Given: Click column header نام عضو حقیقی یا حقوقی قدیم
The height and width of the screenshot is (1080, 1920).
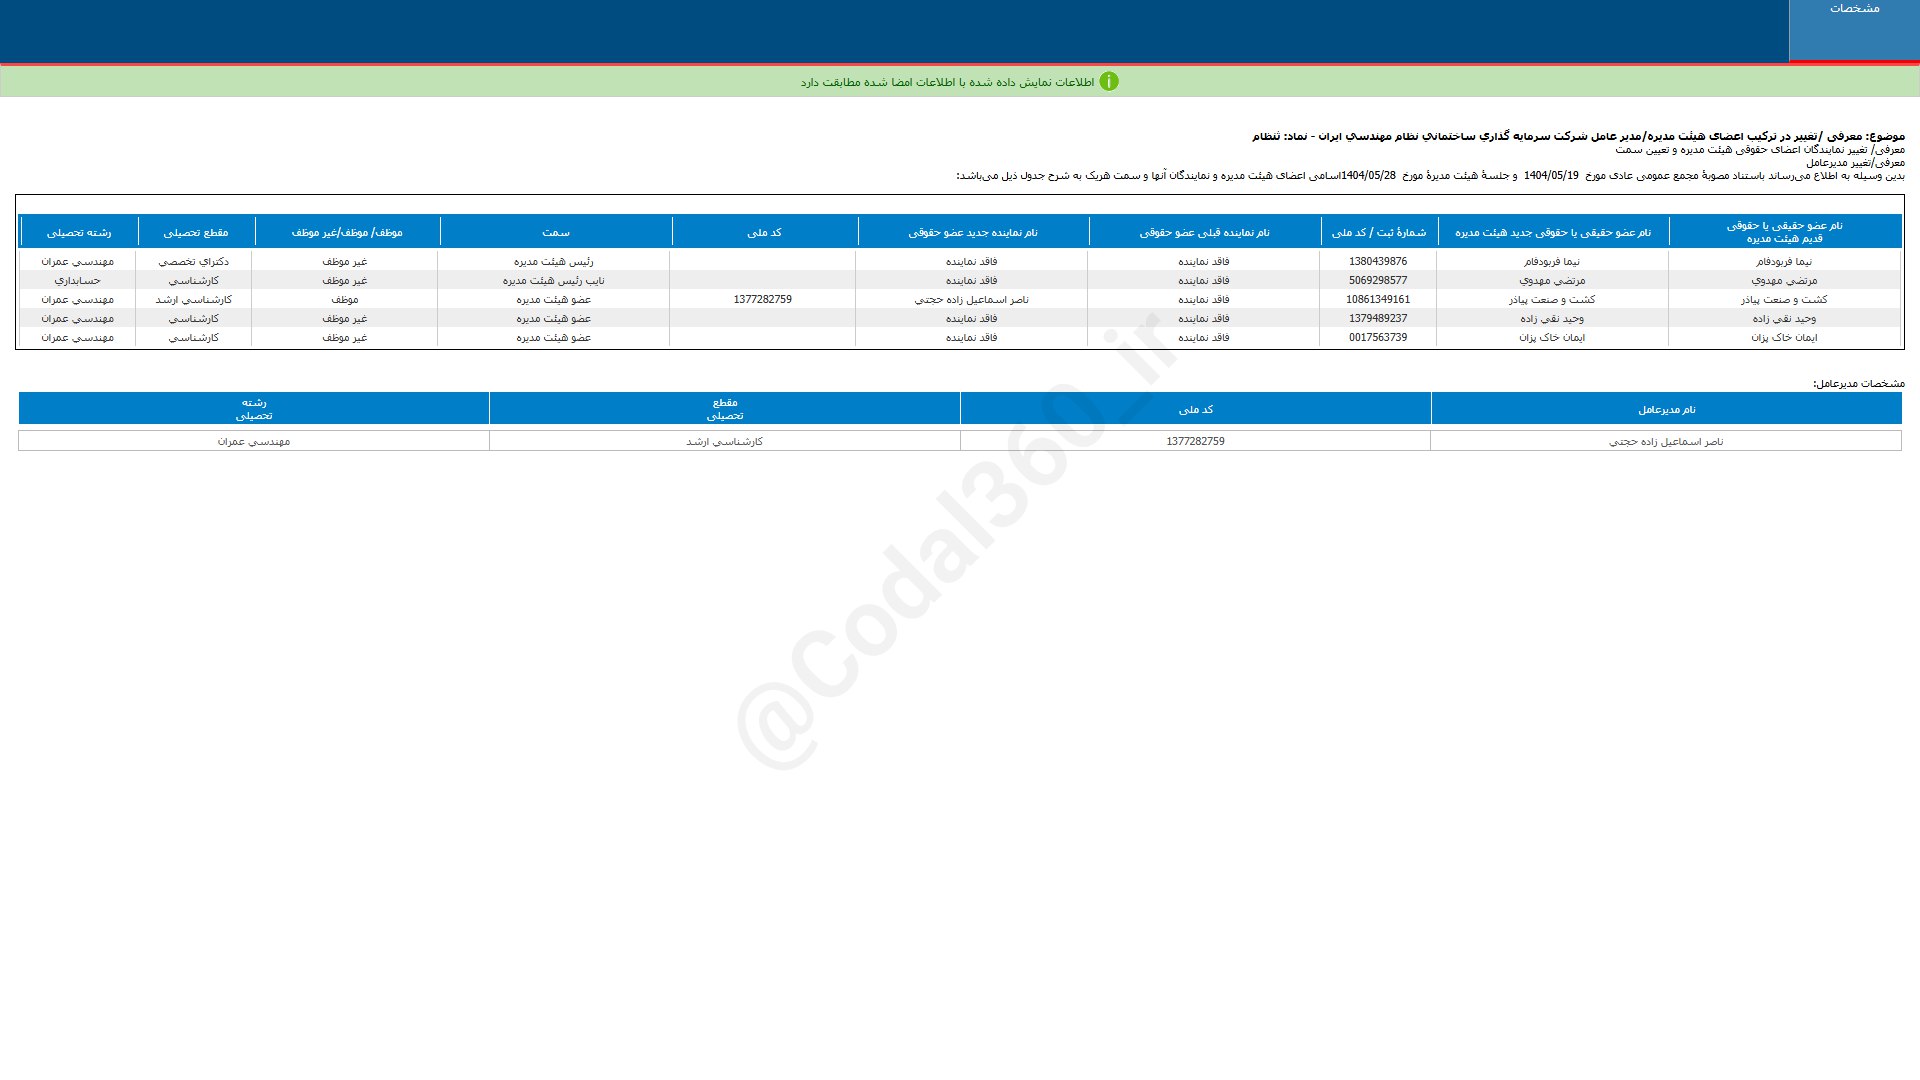Looking at the screenshot, I should pyautogui.click(x=1784, y=232).
